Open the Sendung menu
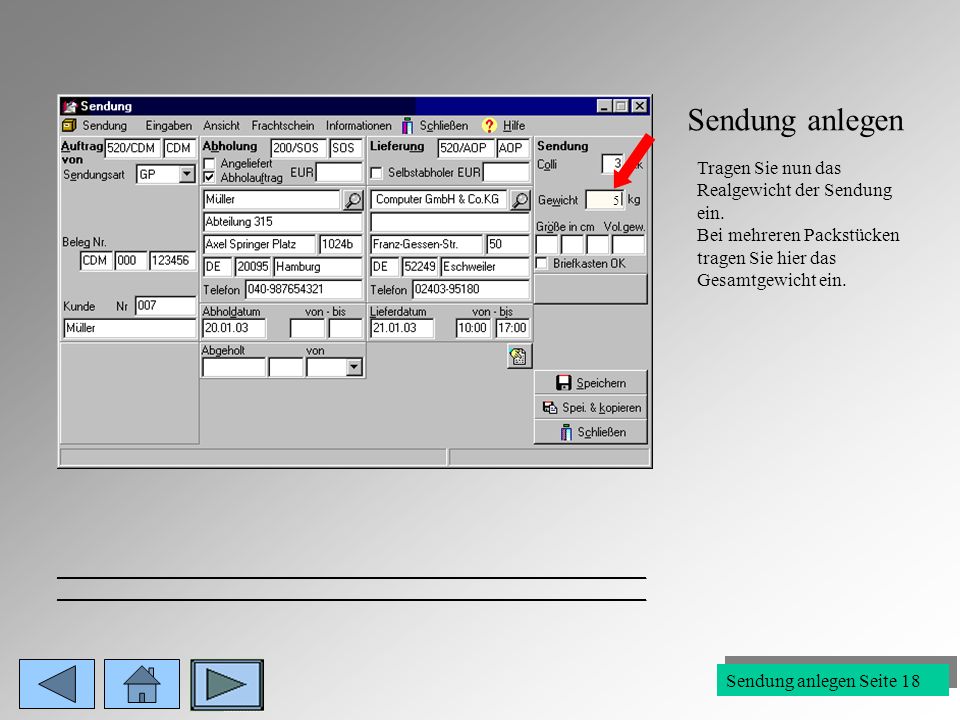Screen dimensions: 960x720 105,126
